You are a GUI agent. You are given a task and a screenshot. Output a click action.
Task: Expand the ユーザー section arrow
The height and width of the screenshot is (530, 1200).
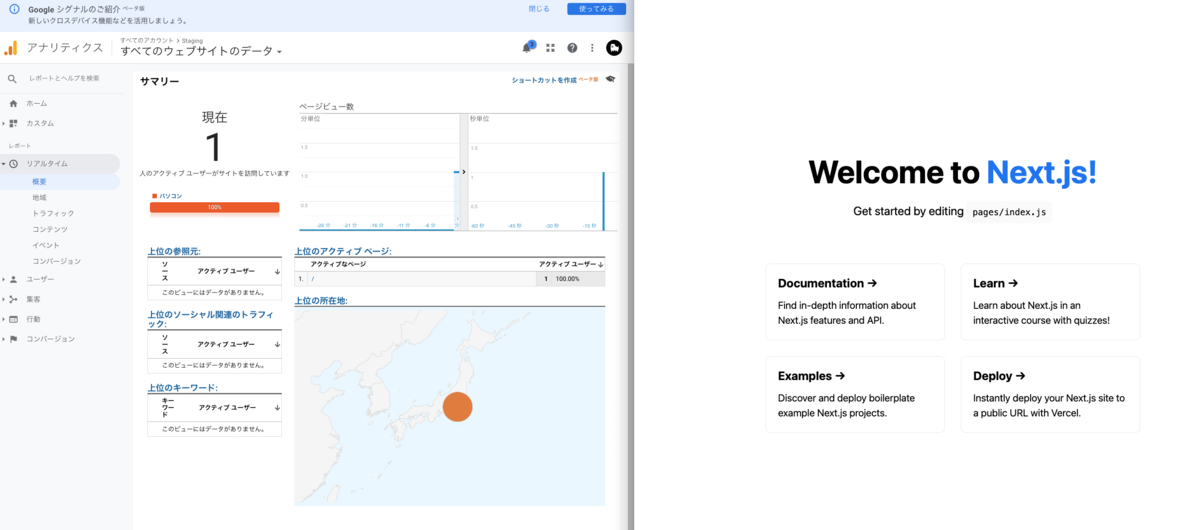tap(3, 279)
